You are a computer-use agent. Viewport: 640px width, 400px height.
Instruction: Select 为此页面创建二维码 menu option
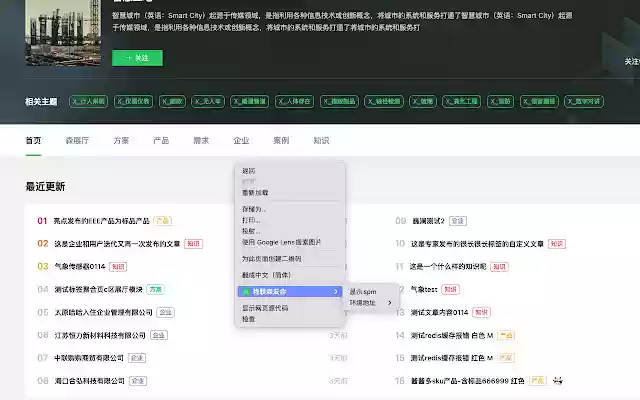(271, 258)
